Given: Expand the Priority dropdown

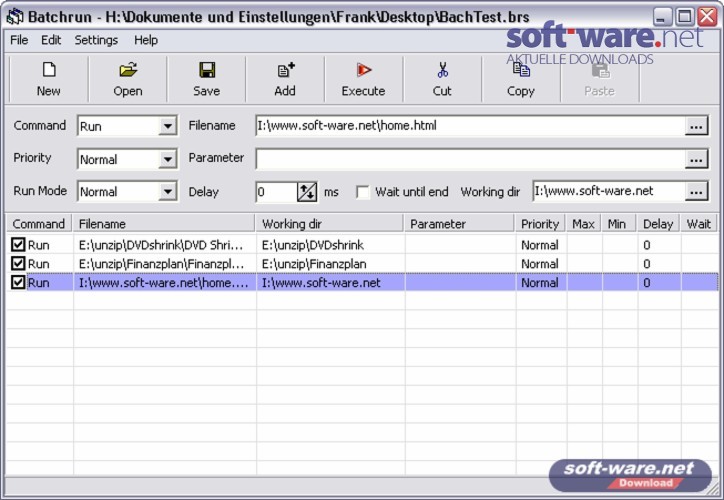Looking at the screenshot, I should (x=168, y=159).
